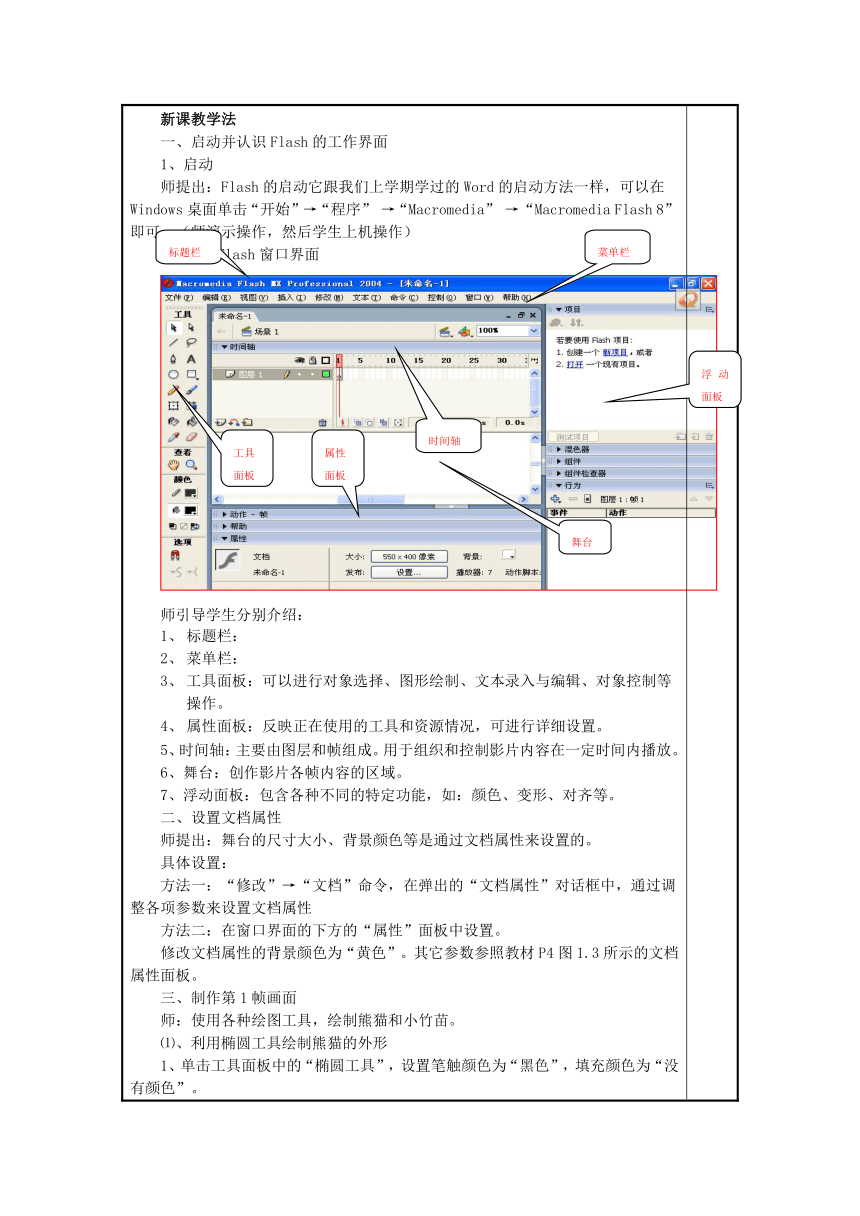Toggle the No Color button
This screenshot has height=1216, width=860.
point(184,526)
